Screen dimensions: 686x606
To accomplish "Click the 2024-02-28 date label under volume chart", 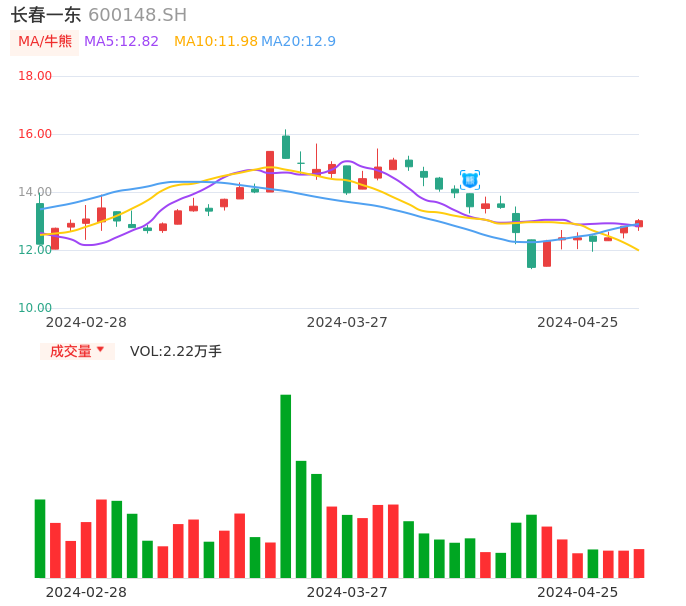I will click(86, 592).
